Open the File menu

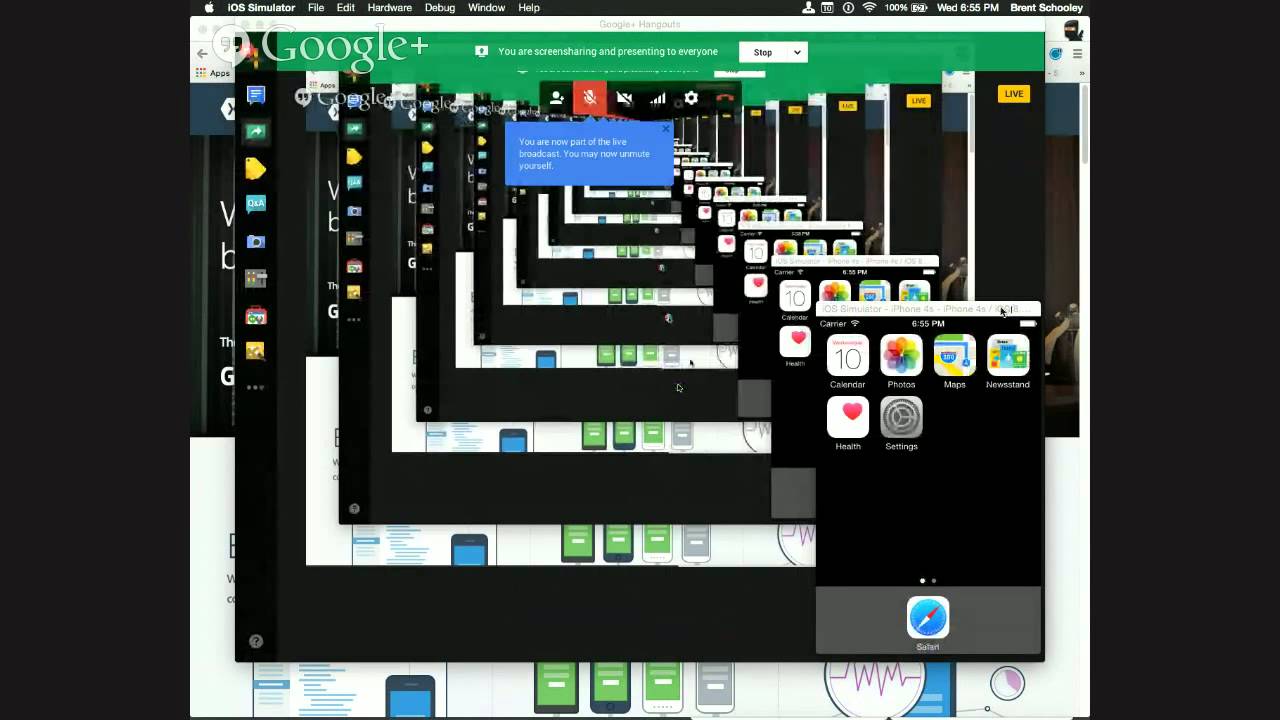(316, 8)
